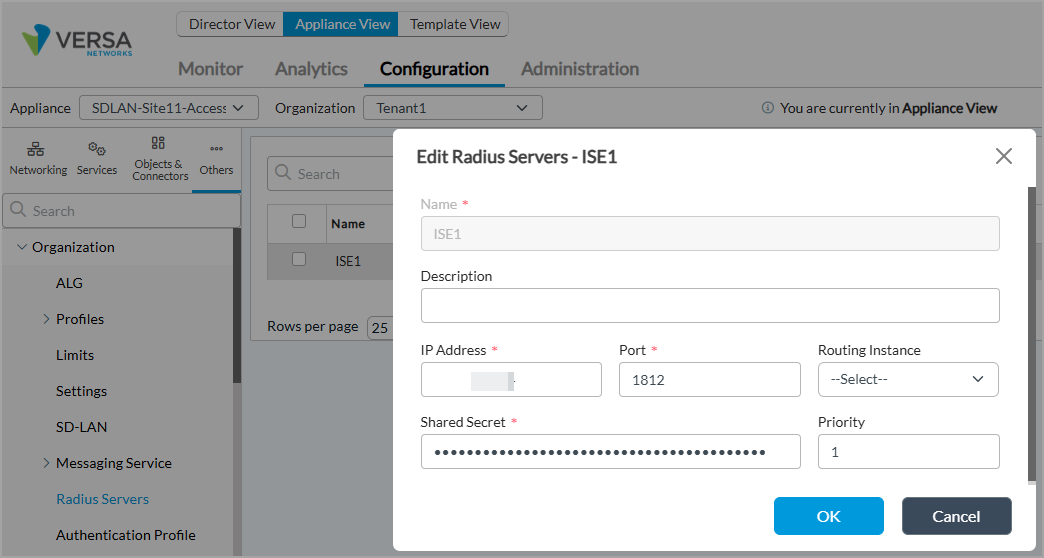Click the Versa Networks logo
The width and height of the screenshot is (1044, 558).
78,42
